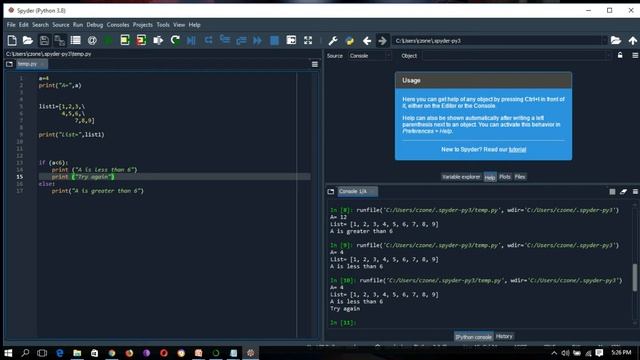This screenshot has width=640, height=360.
Task: Switch to the History tab
Action: click(504, 336)
